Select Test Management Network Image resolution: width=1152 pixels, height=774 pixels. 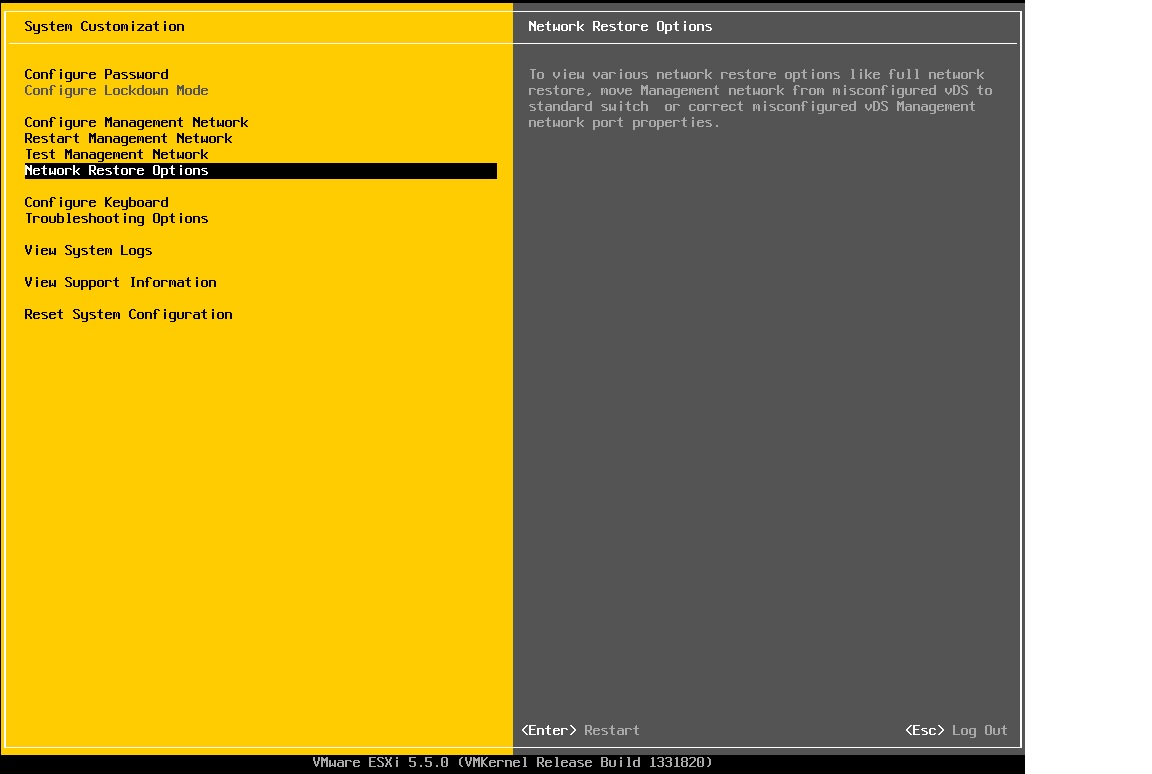pos(116,155)
